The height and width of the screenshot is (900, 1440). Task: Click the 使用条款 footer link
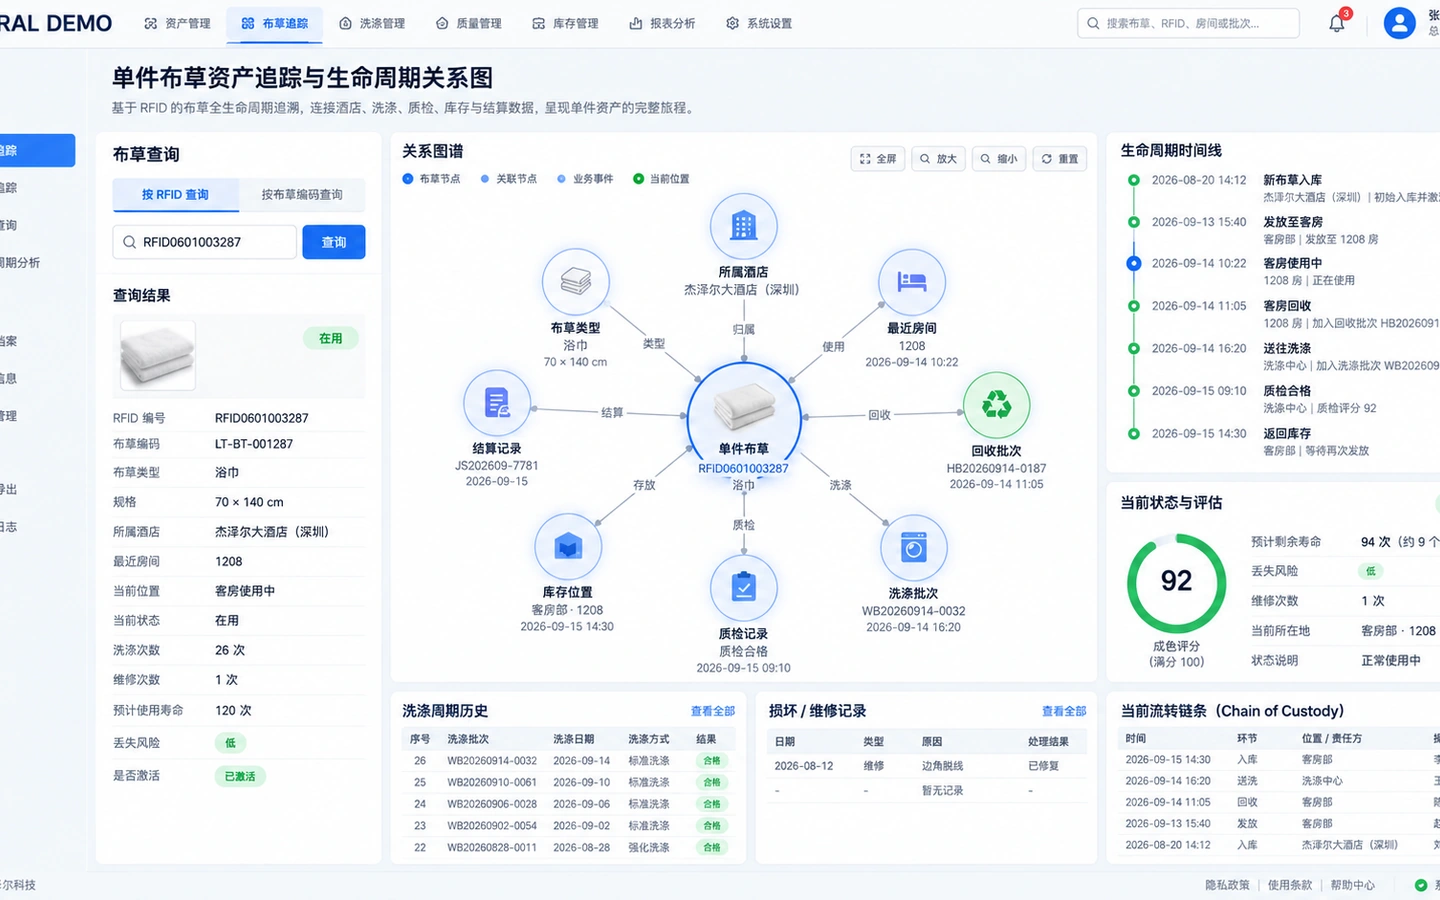(x=1290, y=885)
